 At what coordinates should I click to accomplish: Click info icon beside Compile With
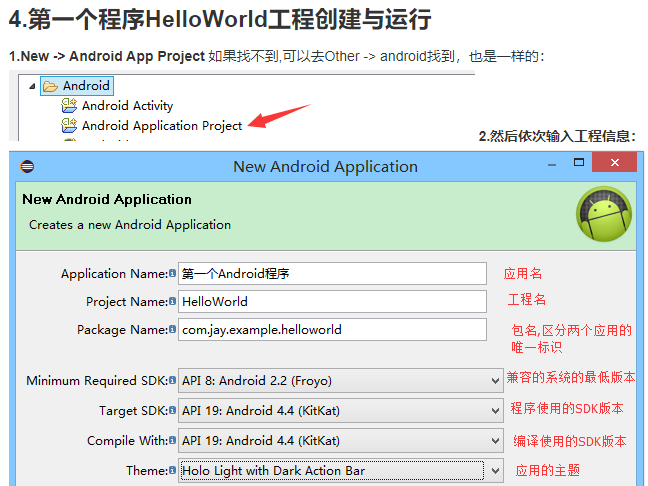172,441
